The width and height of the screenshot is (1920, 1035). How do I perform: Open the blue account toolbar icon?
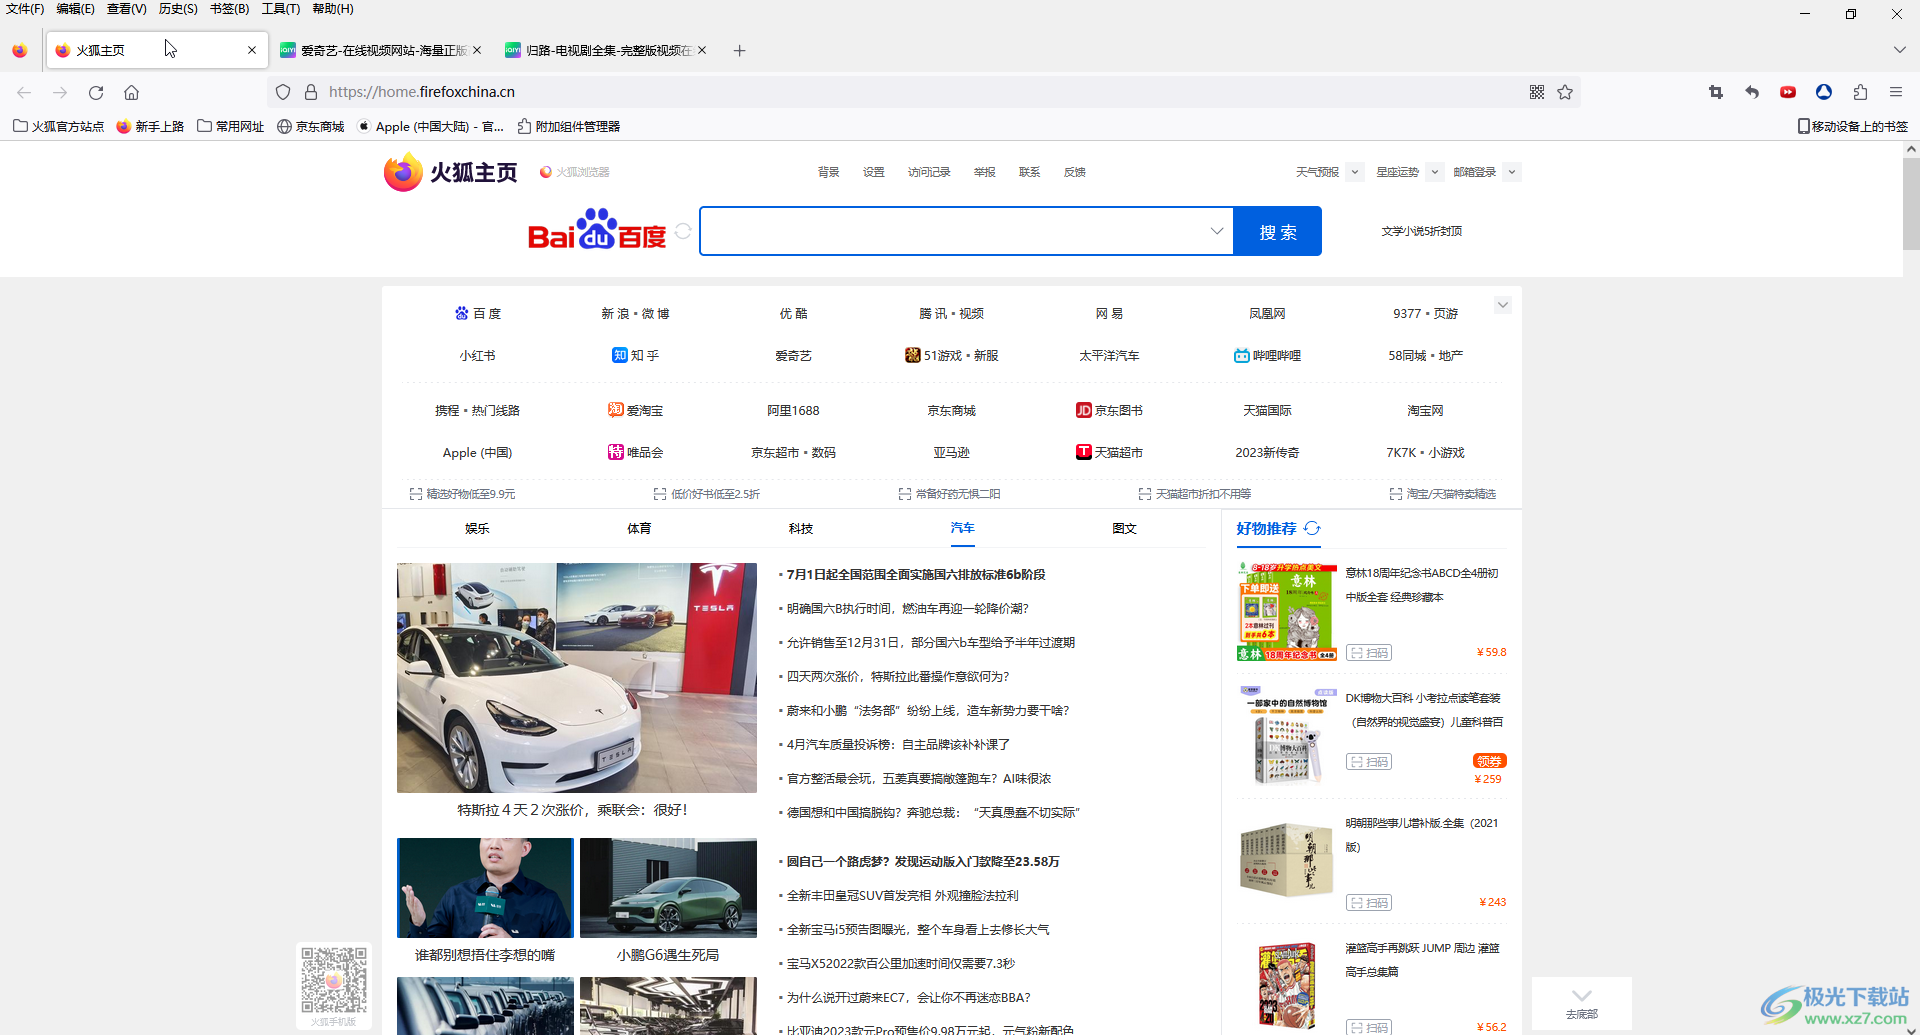(x=1824, y=92)
